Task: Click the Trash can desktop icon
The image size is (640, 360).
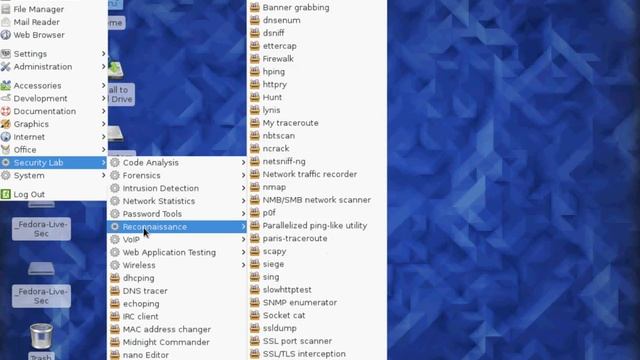Action: [x=41, y=336]
